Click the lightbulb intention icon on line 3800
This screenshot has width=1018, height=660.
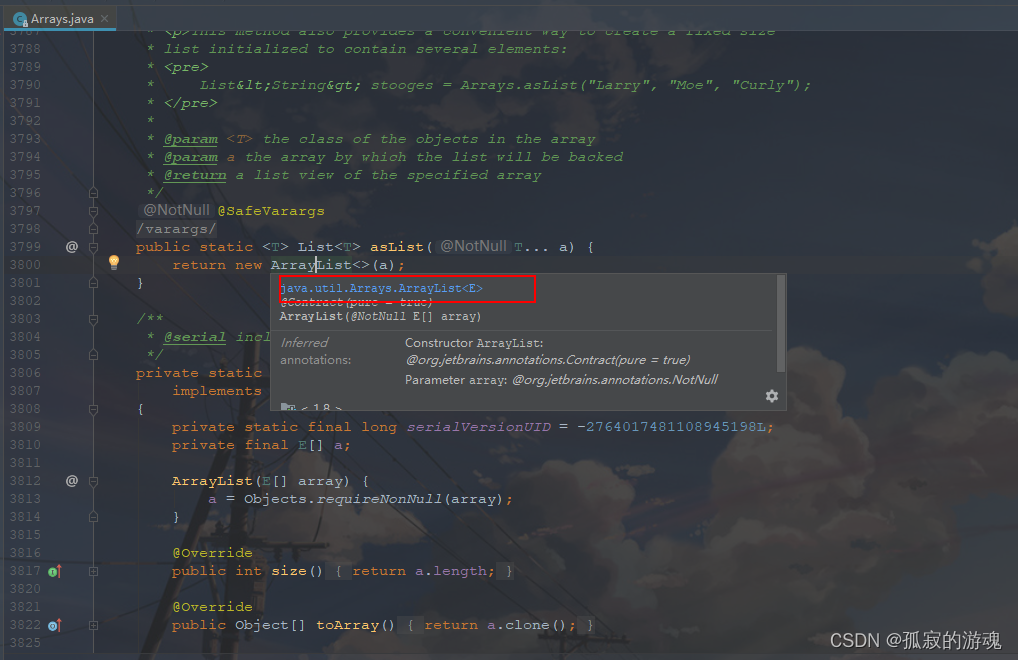pyautogui.click(x=114, y=263)
